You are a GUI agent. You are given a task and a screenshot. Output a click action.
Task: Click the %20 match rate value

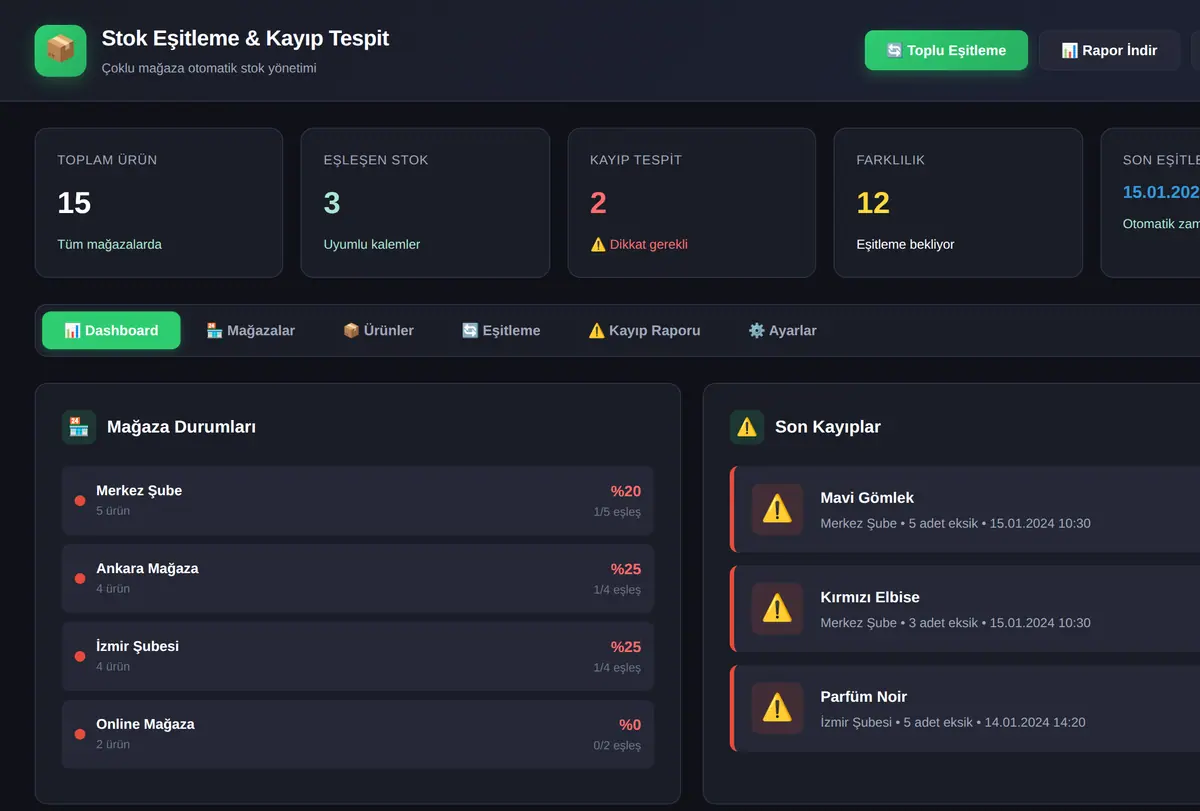click(x=626, y=491)
